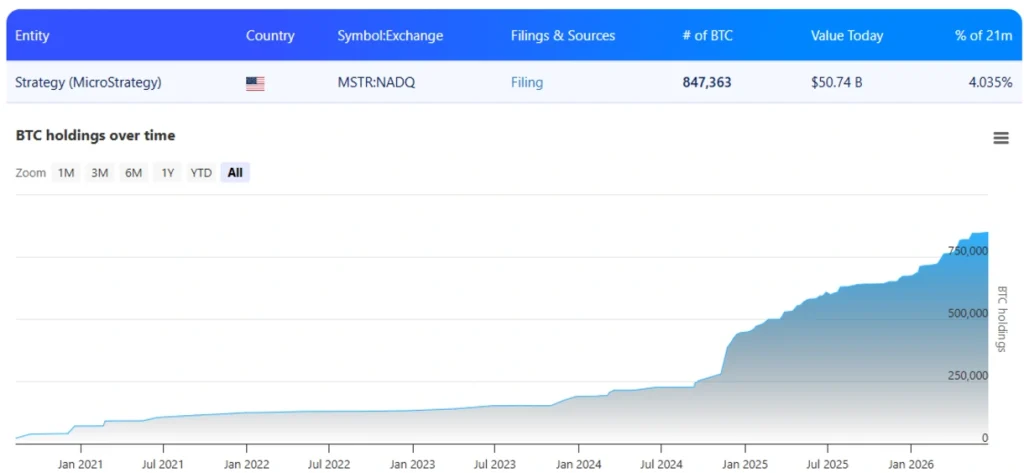1024x473 pixels.
Task: Set chart zoom to 1Y
Action: click(x=168, y=172)
